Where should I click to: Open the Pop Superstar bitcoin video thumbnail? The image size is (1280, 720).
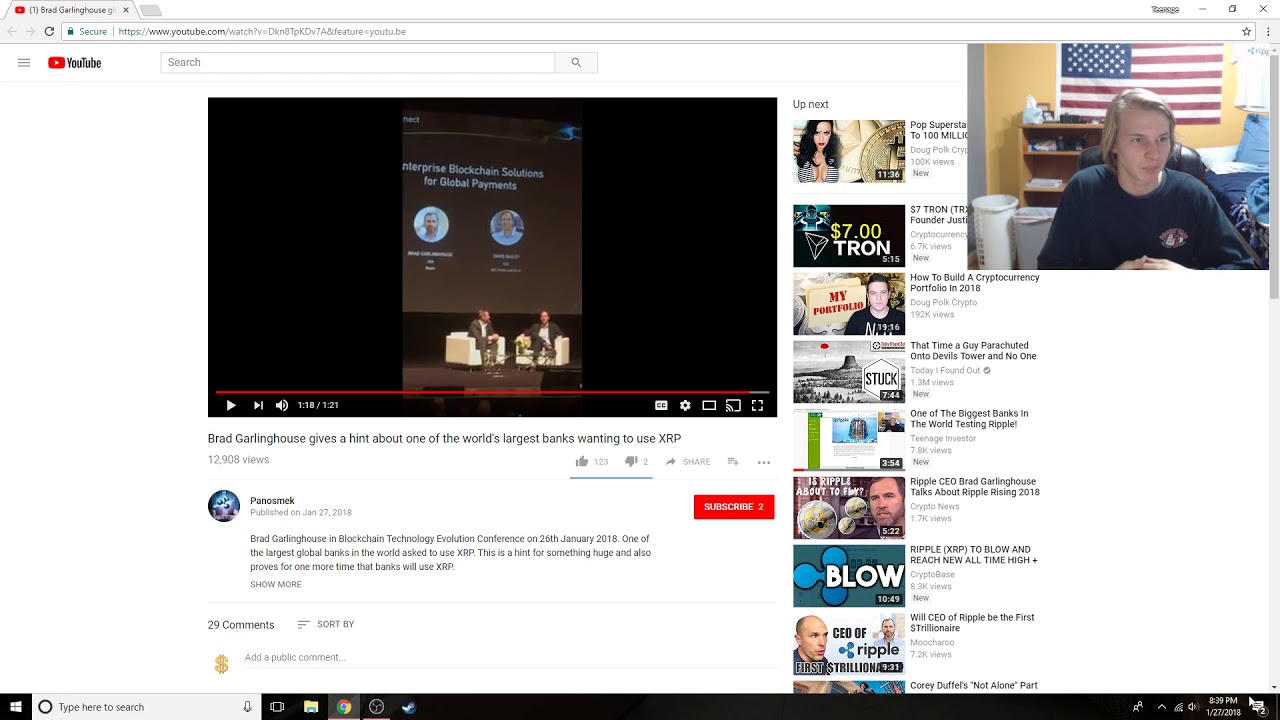point(849,152)
